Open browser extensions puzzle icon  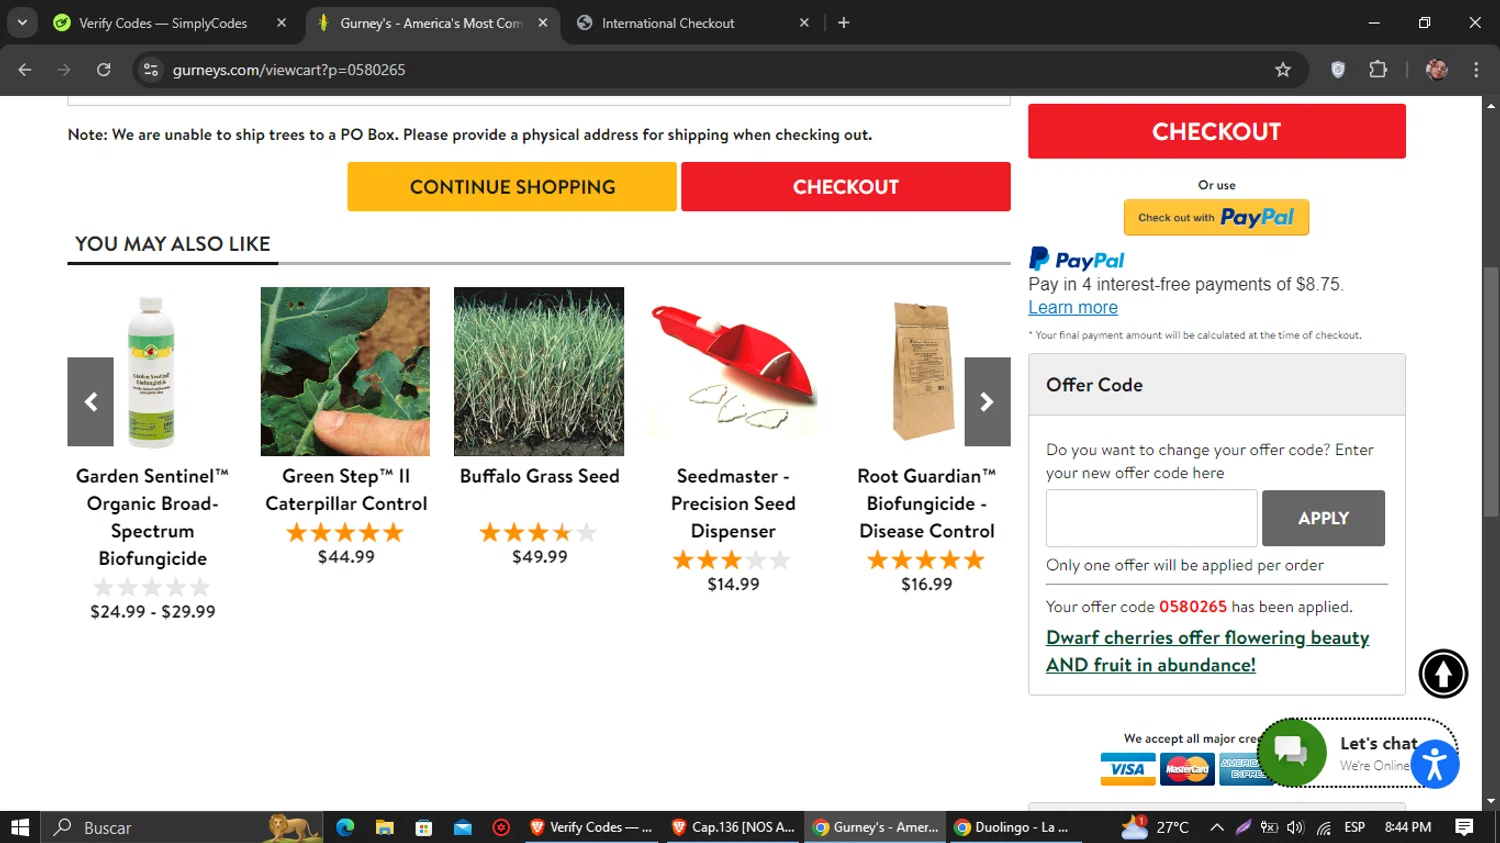(x=1378, y=69)
